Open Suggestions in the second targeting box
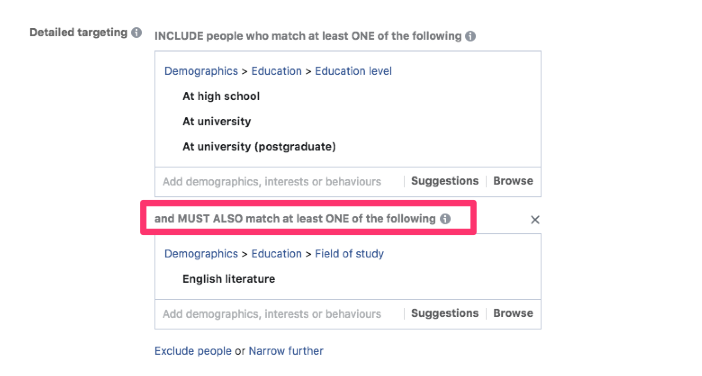702x376 pixels. click(445, 313)
